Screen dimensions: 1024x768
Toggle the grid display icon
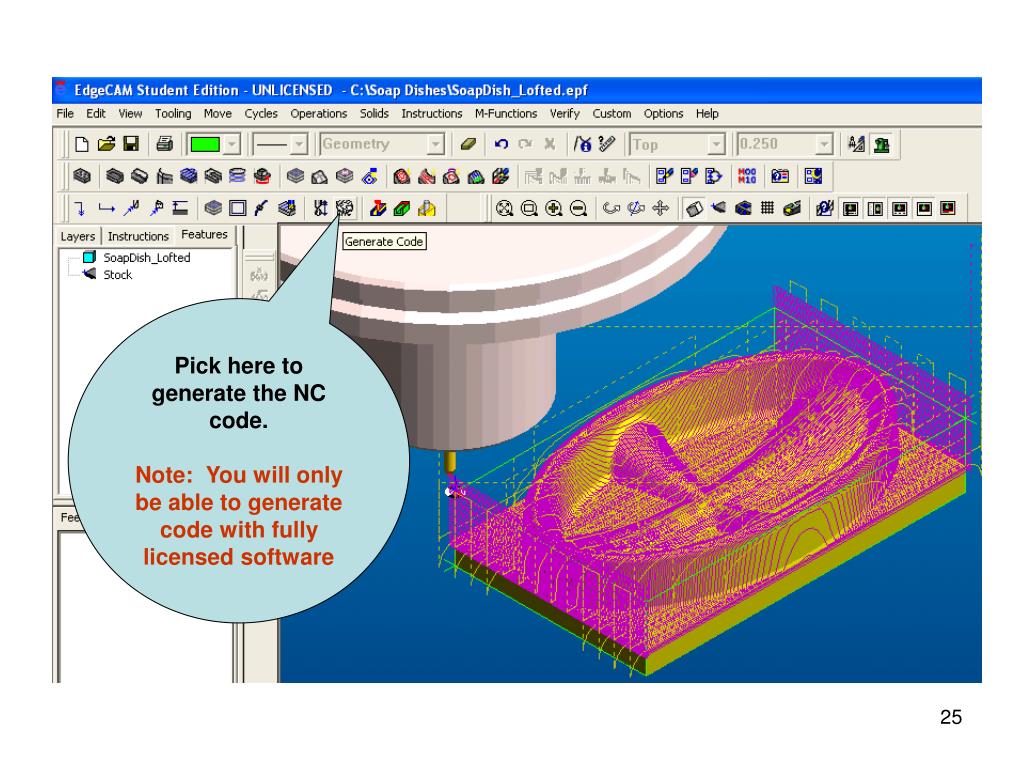[x=767, y=208]
